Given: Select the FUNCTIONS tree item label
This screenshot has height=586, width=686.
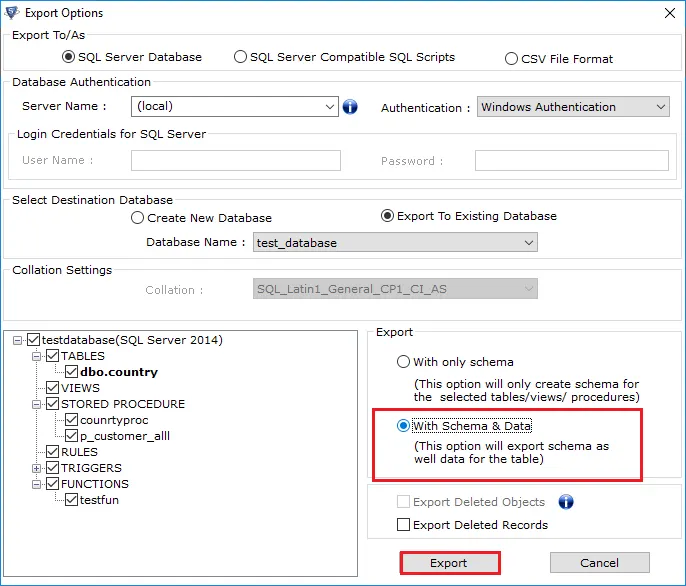Looking at the screenshot, I should (95, 484).
